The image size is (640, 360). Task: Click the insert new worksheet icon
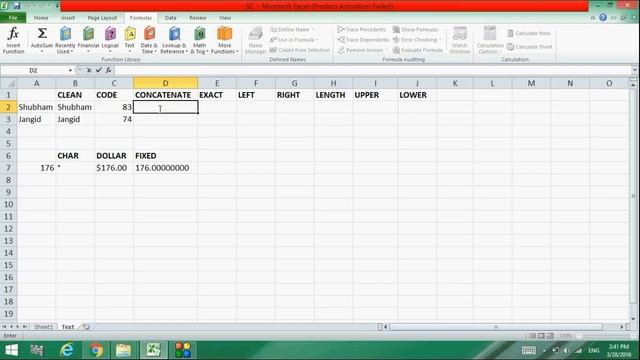point(86,327)
